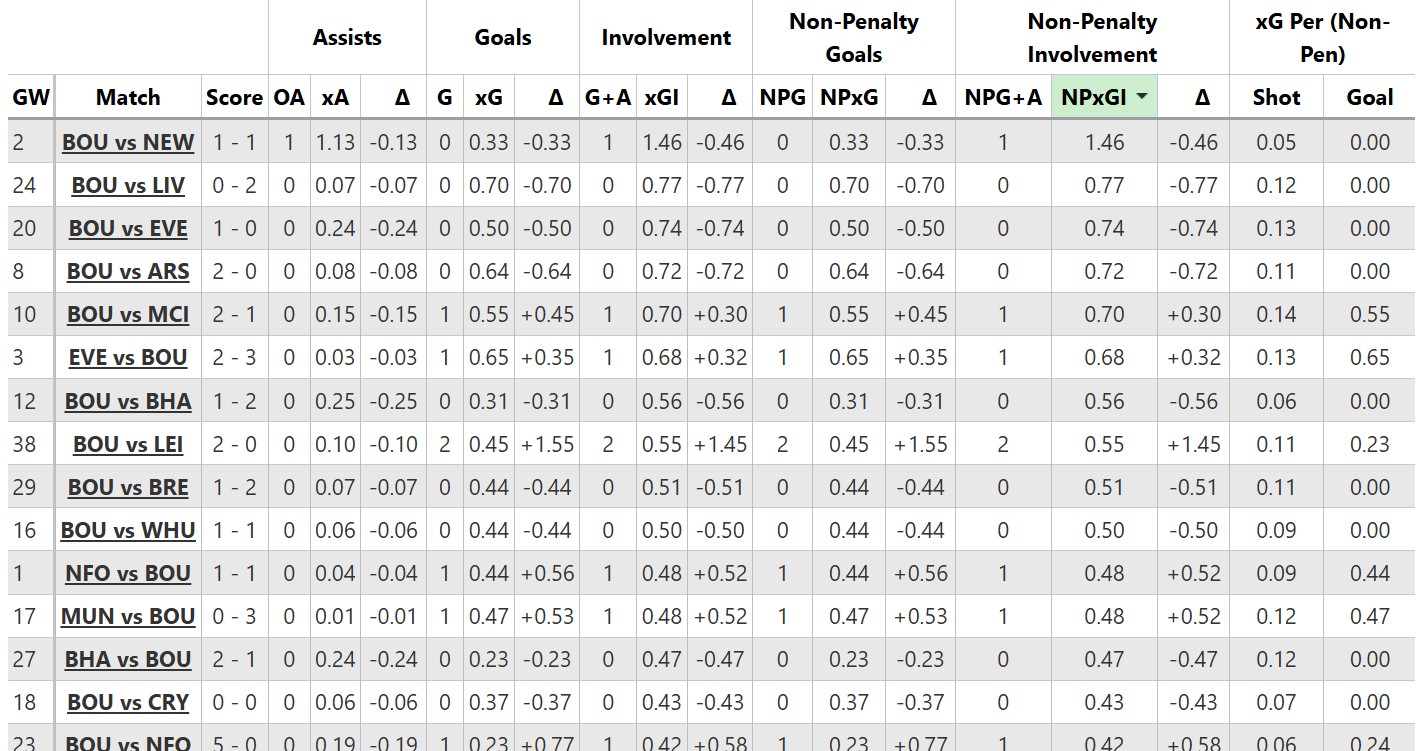Open the NFO vs BOU match link
Screen dimensions: 1417x751
tap(128, 573)
